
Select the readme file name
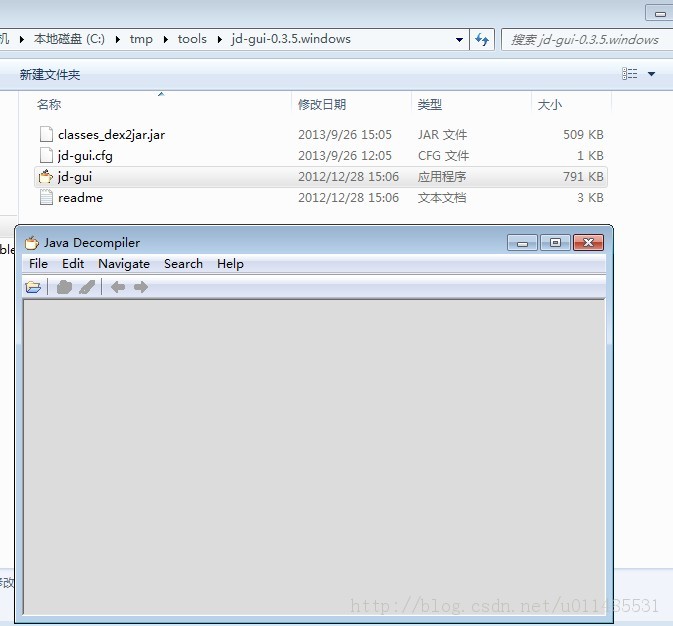pos(80,198)
